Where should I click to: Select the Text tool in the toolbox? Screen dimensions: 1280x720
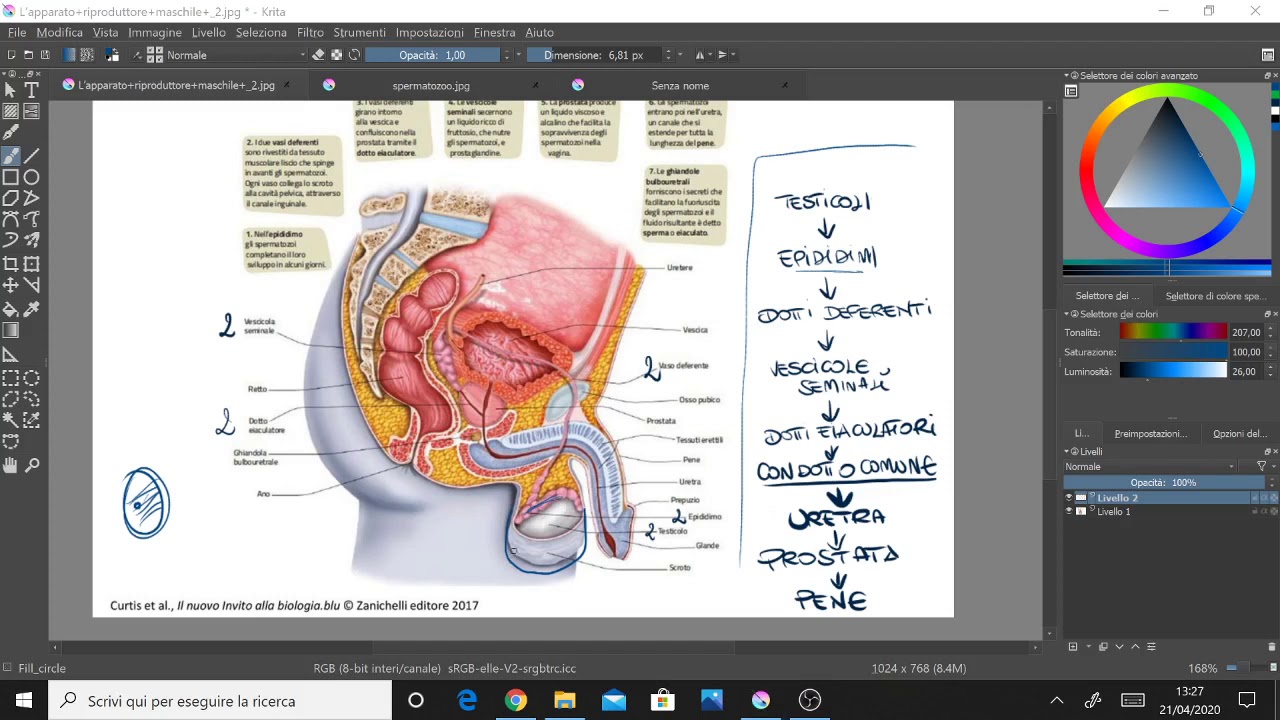coord(31,91)
